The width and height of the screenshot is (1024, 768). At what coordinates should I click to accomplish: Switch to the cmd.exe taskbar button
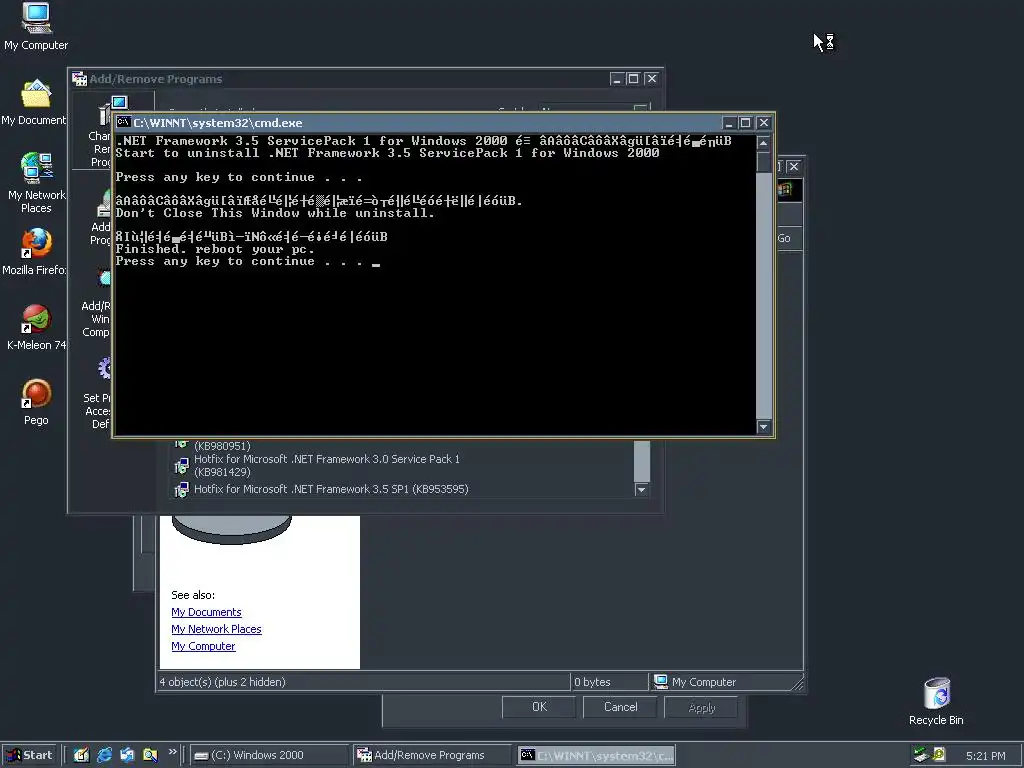pyautogui.click(x=596, y=755)
